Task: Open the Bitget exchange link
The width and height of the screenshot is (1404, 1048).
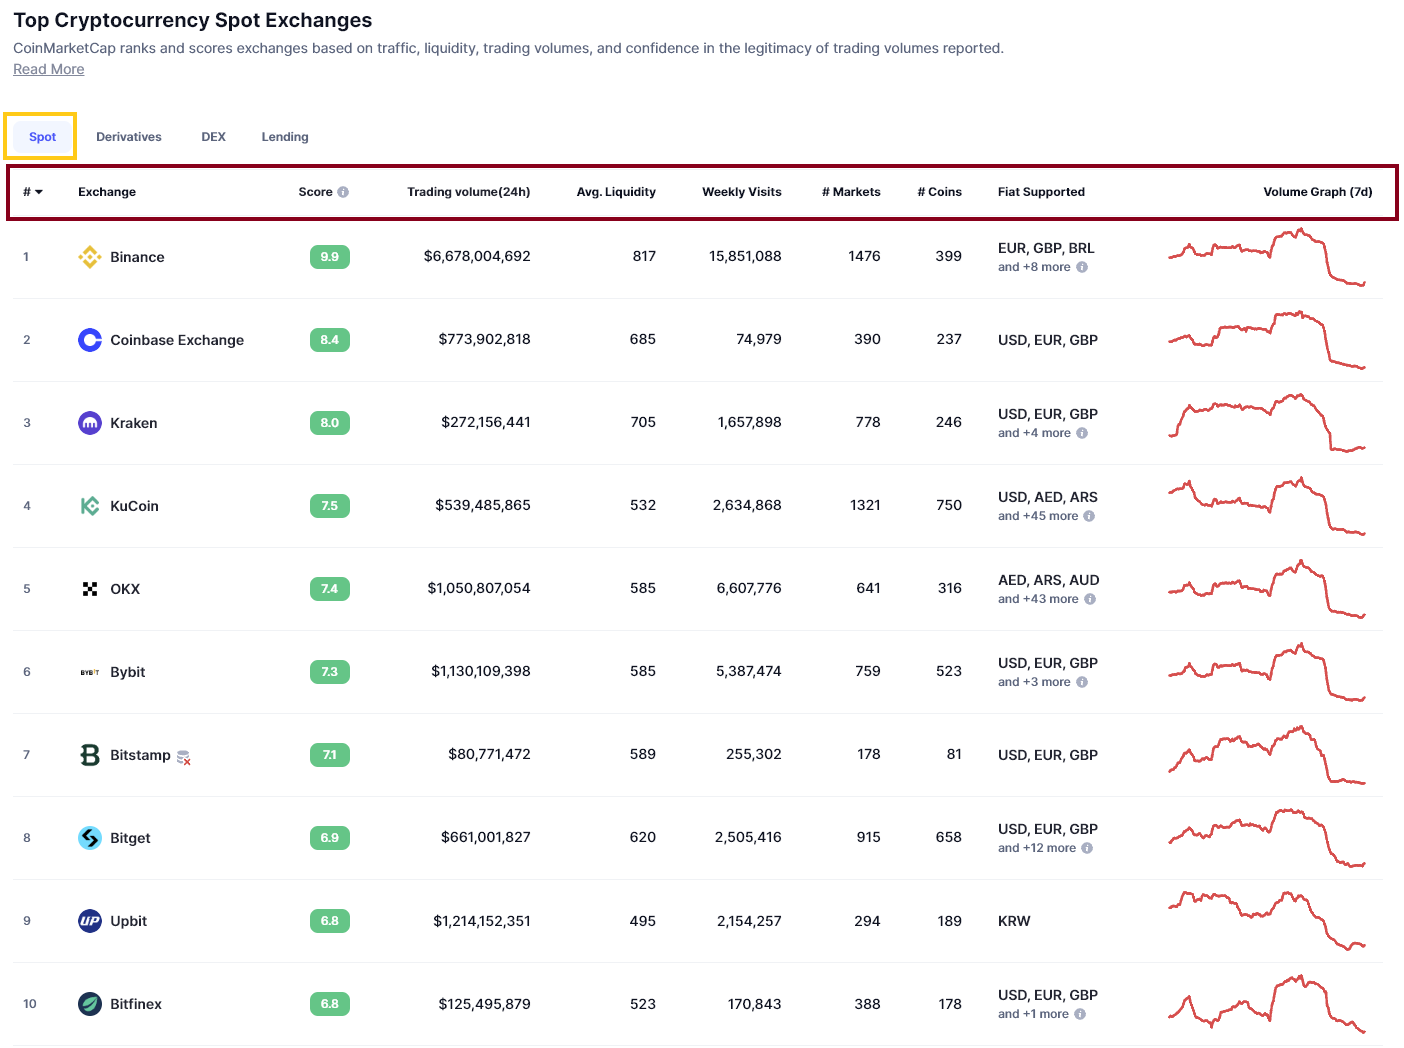Action: 130,838
